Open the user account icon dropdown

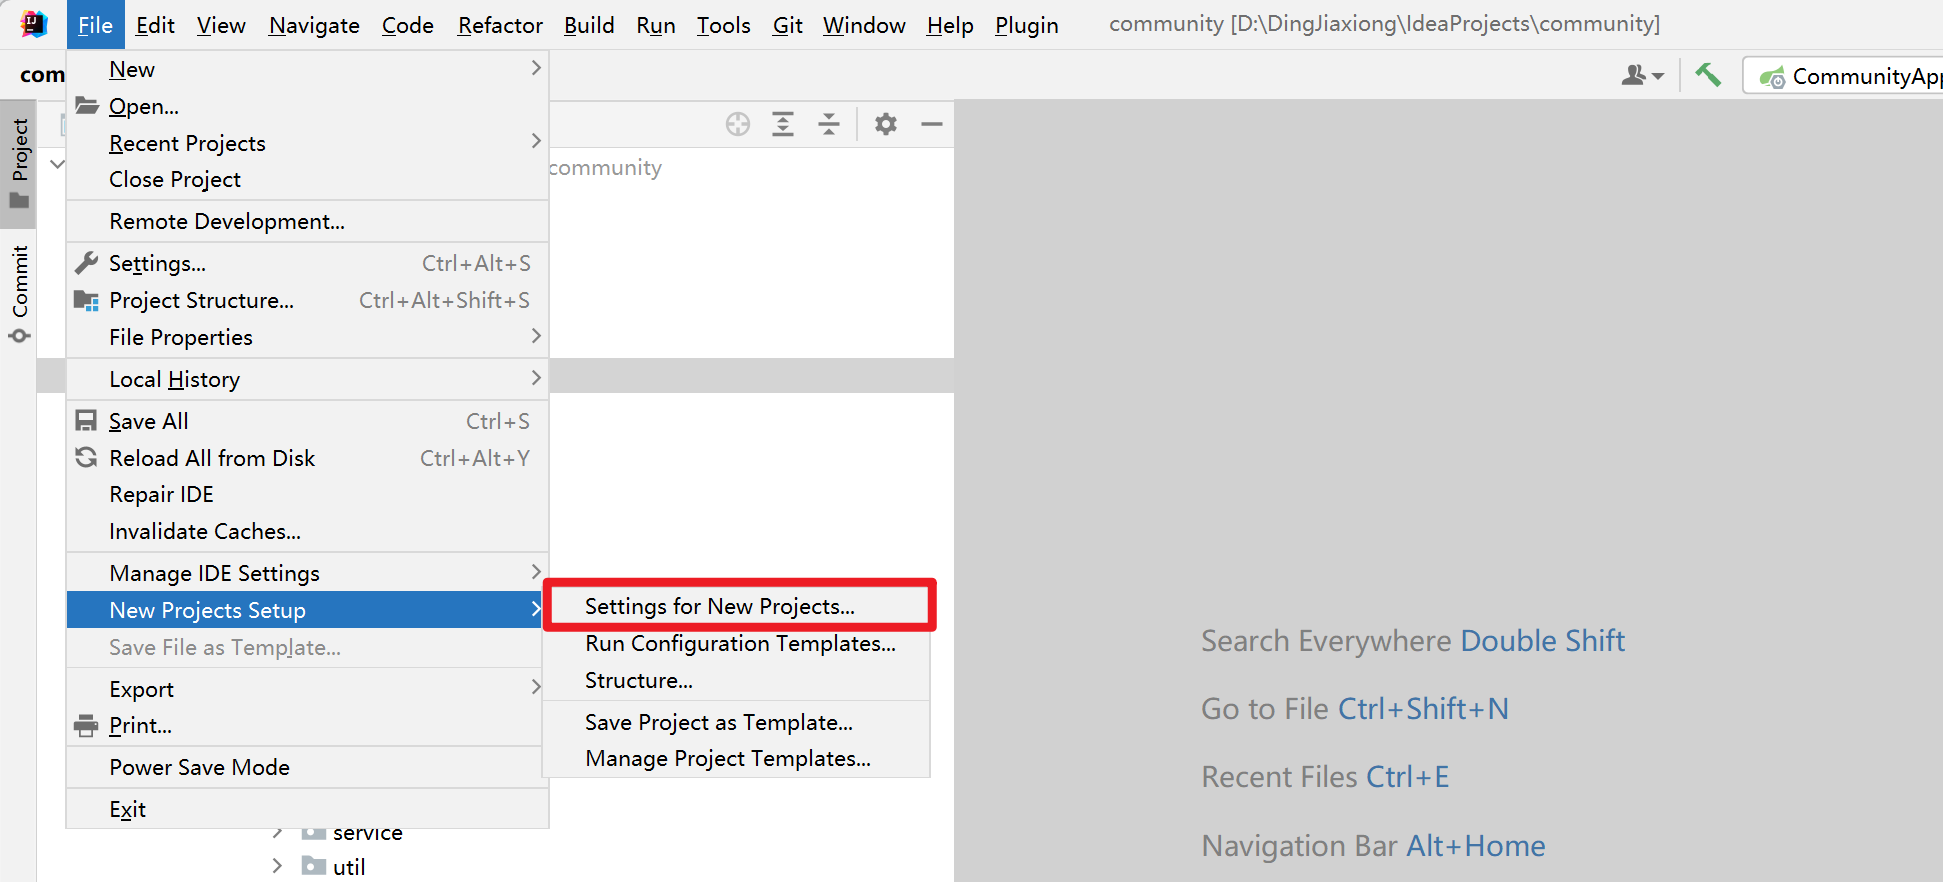[x=1642, y=75]
